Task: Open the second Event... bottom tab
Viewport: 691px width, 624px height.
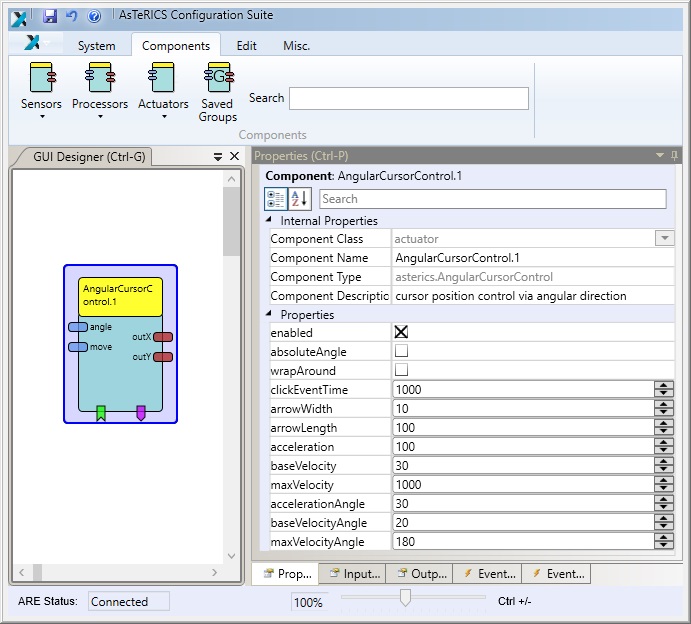Action: tap(557, 574)
